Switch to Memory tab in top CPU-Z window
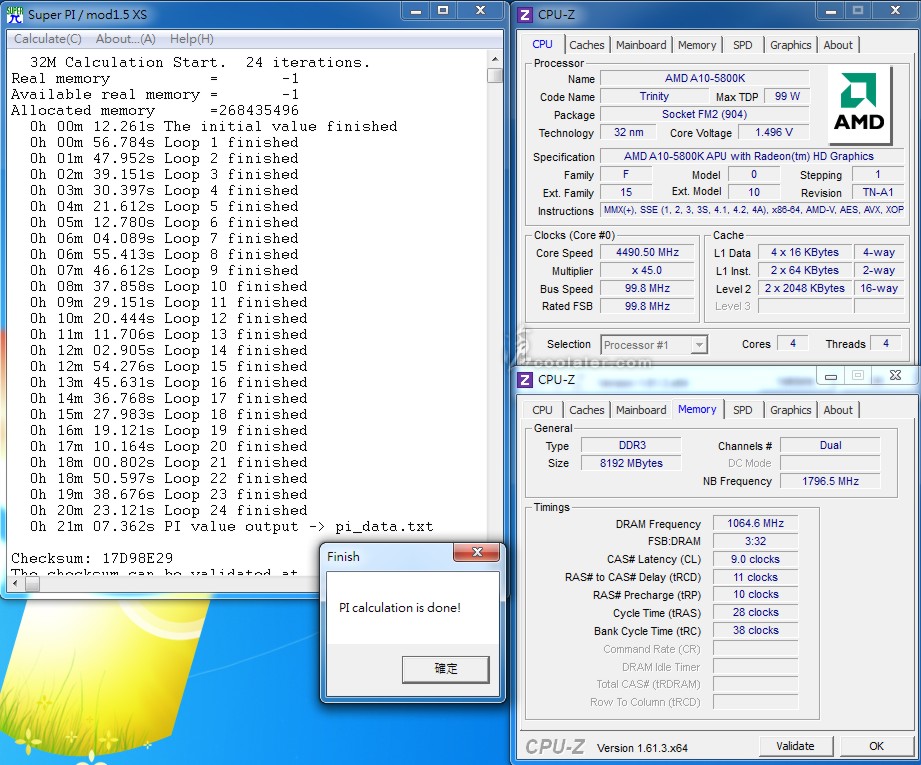The width and height of the screenshot is (921, 765). 697,45
